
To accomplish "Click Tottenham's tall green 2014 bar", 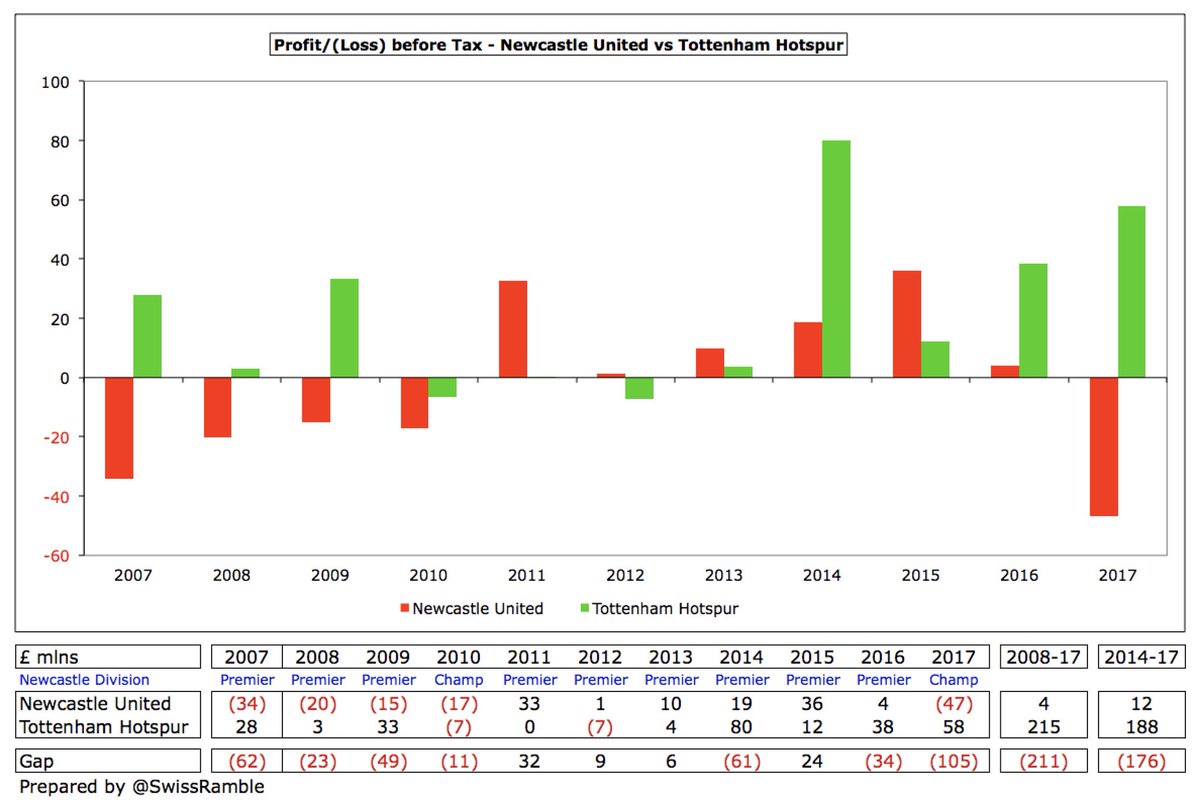I will click(836, 259).
